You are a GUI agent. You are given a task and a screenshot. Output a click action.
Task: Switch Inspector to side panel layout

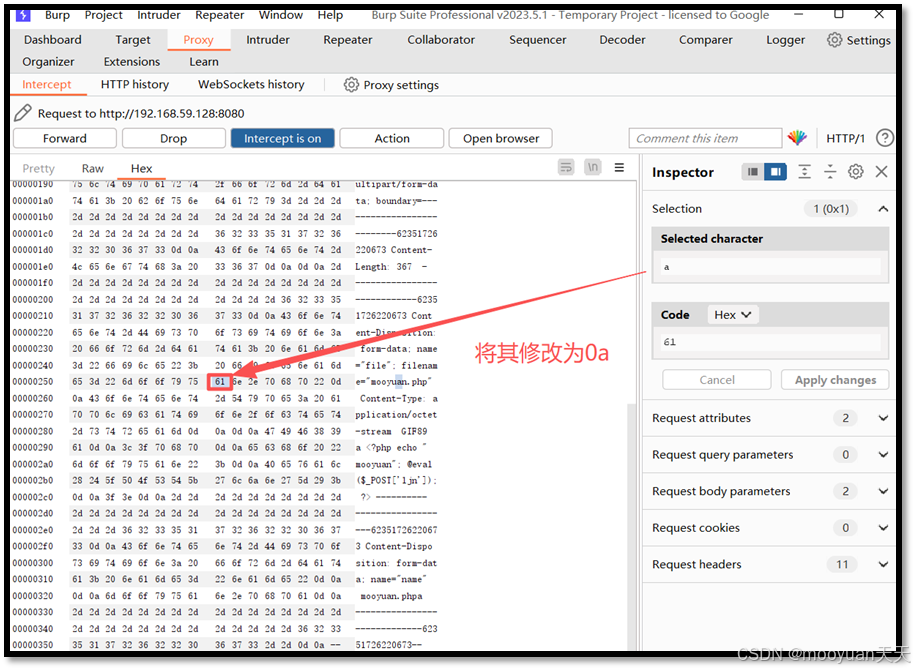[x=776, y=172]
